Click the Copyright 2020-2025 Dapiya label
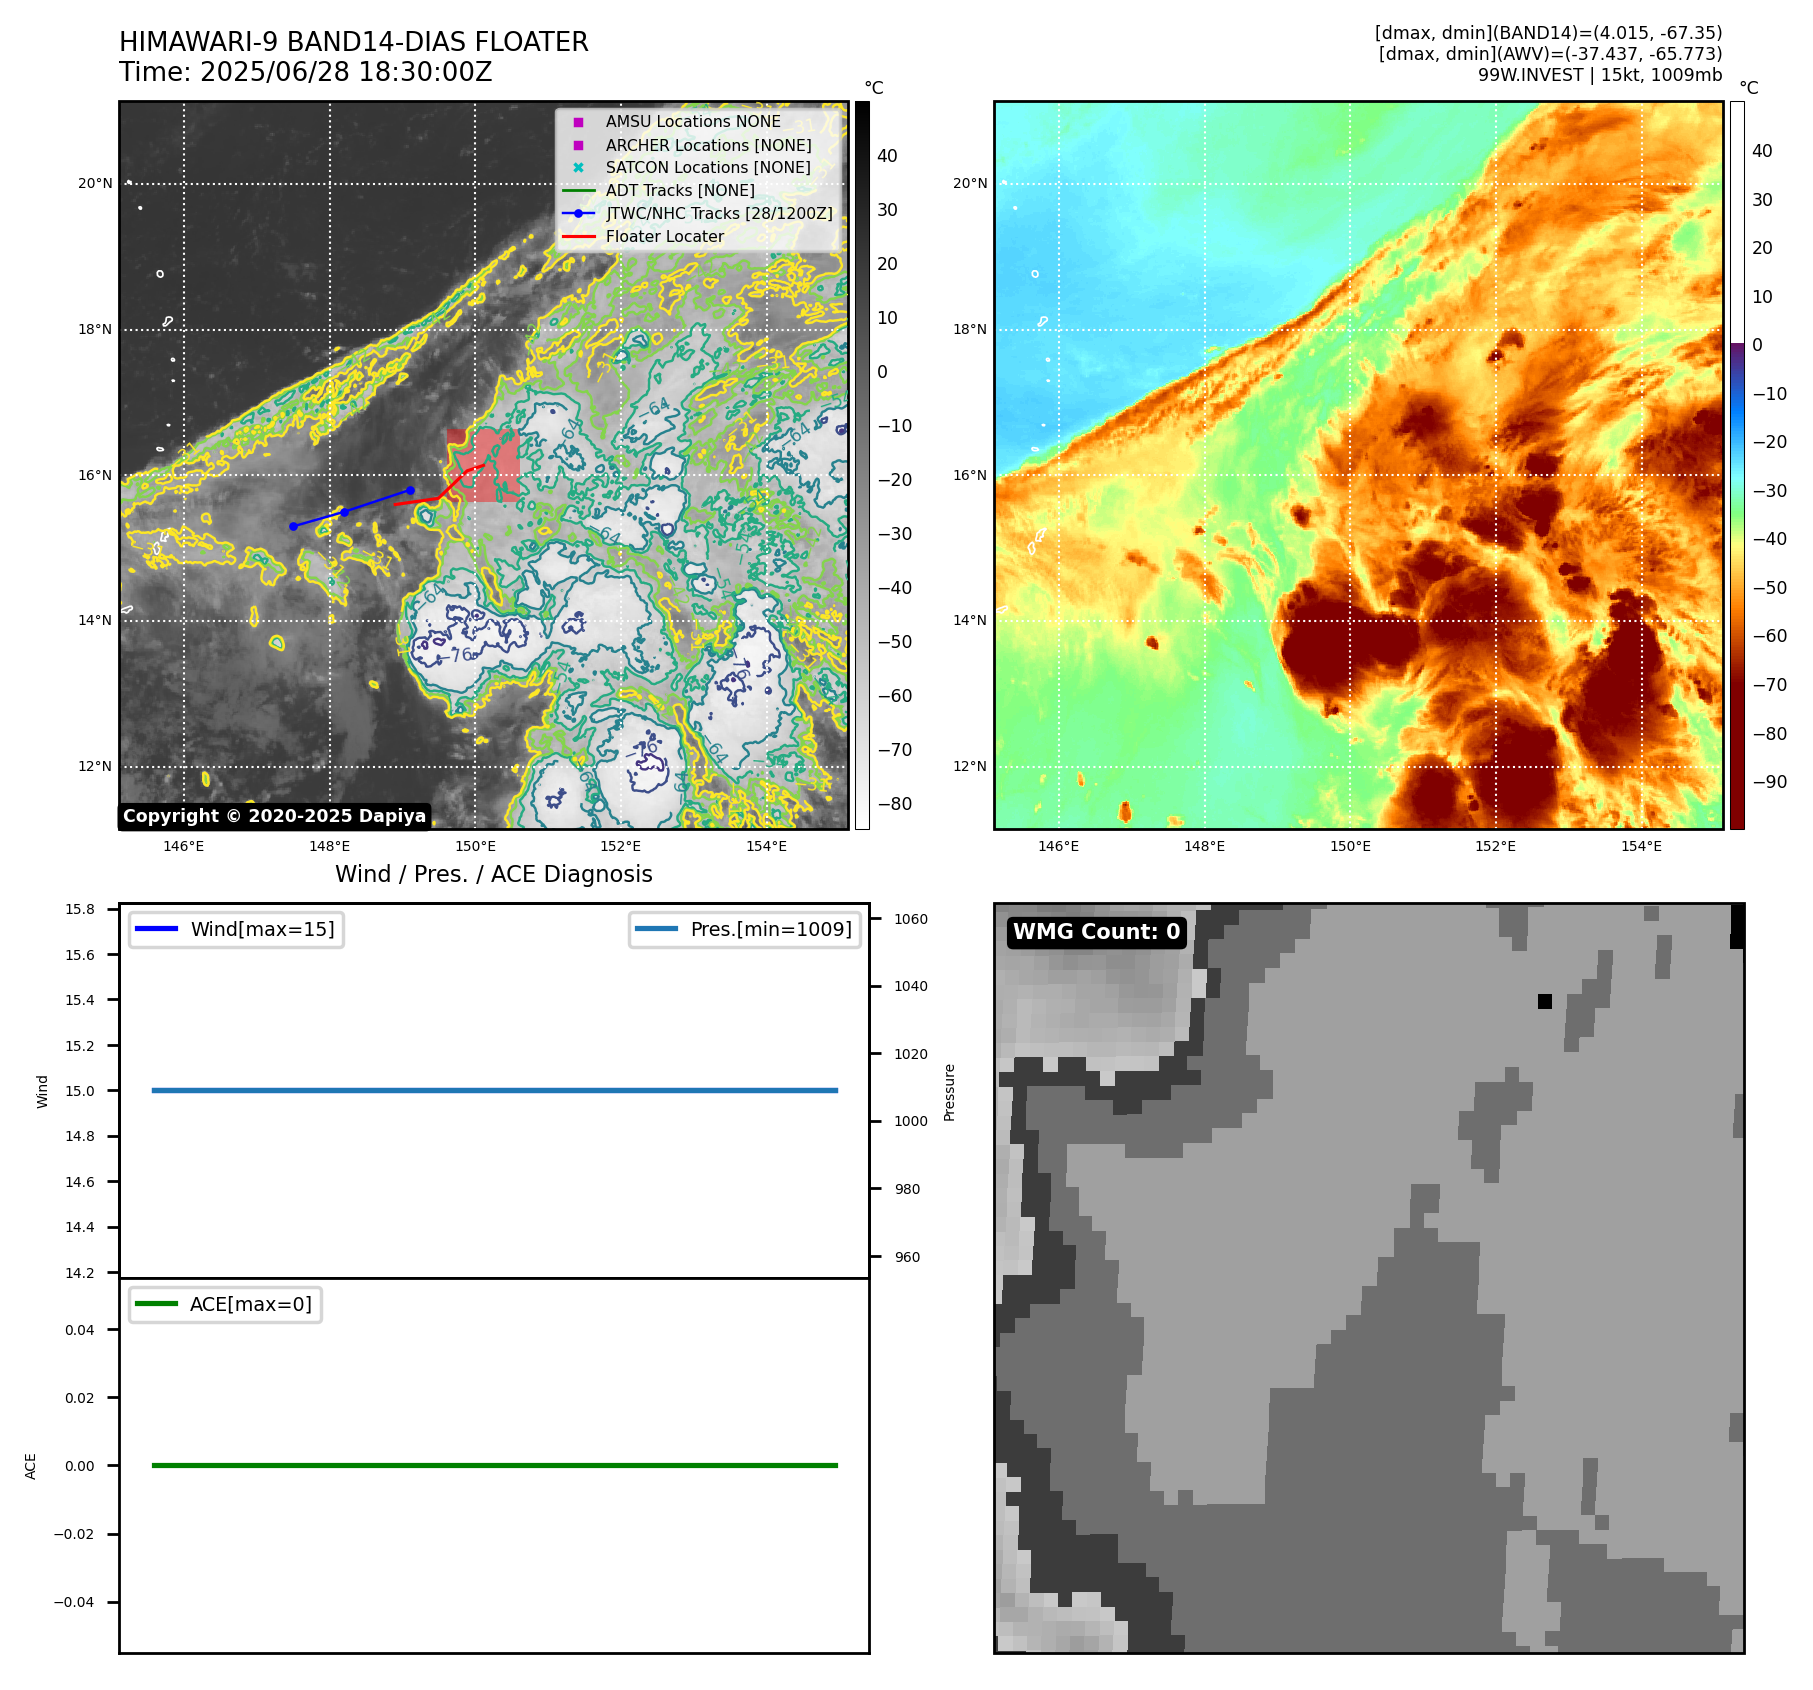 (275, 816)
